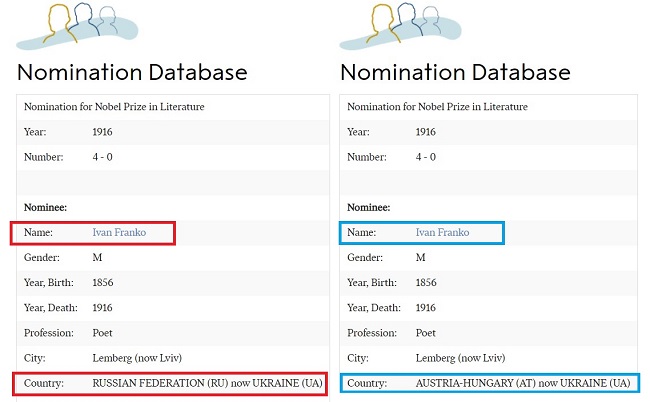The height and width of the screenshot is (402, 650).
Task: Click the Year, Death 1916 value on right
Action: pyautogui.click(x=426, y=308)
